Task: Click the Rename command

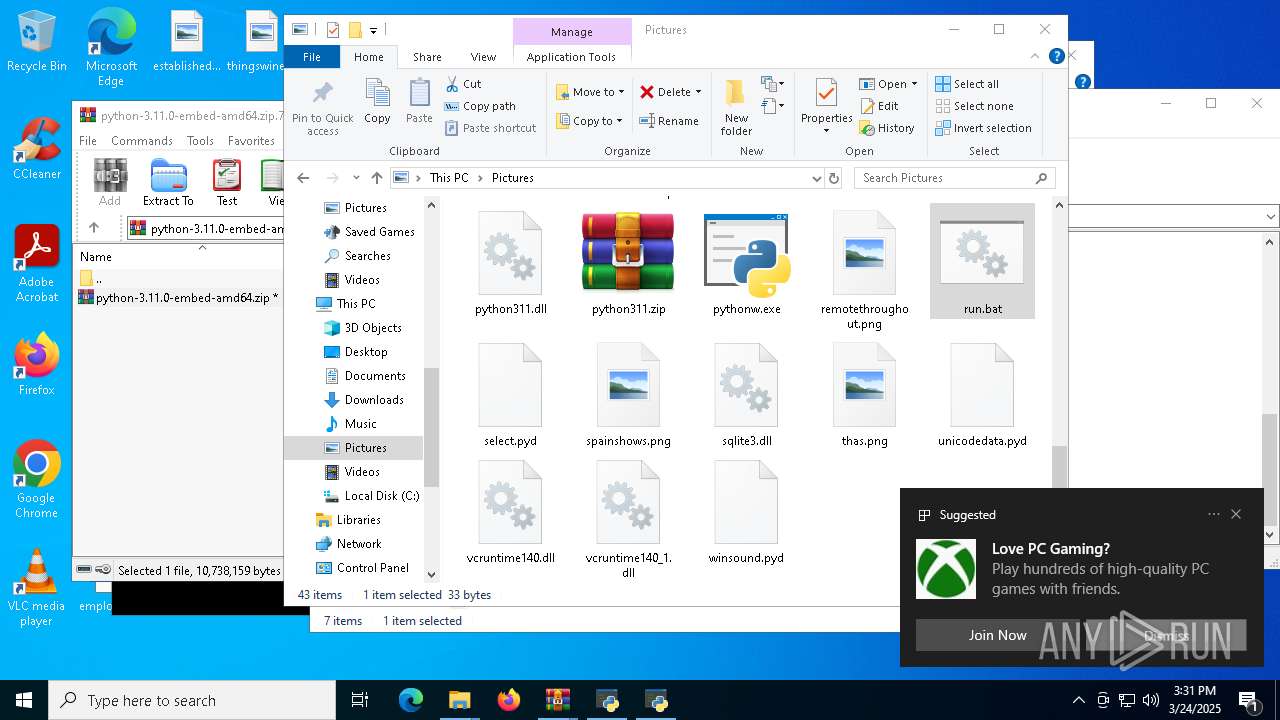Action: pos(670,121)
